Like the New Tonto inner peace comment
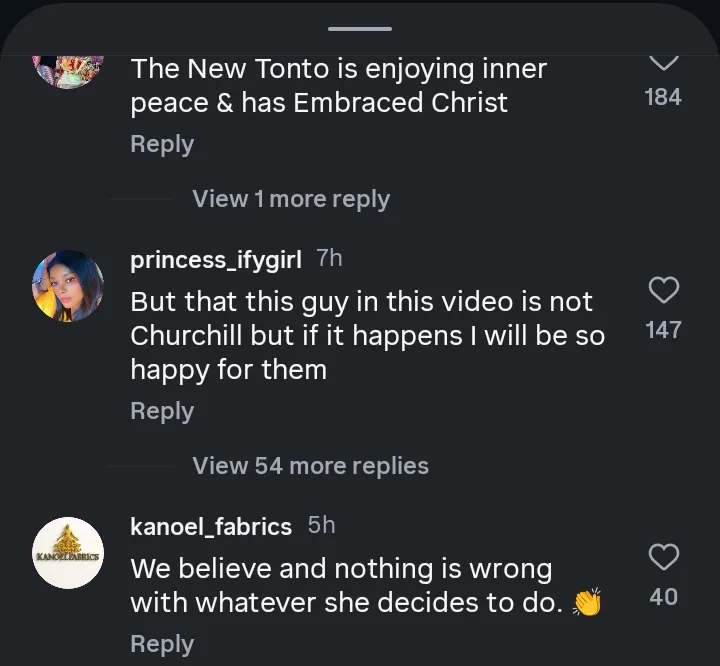The image size is (720, 666). coord(664,62)
